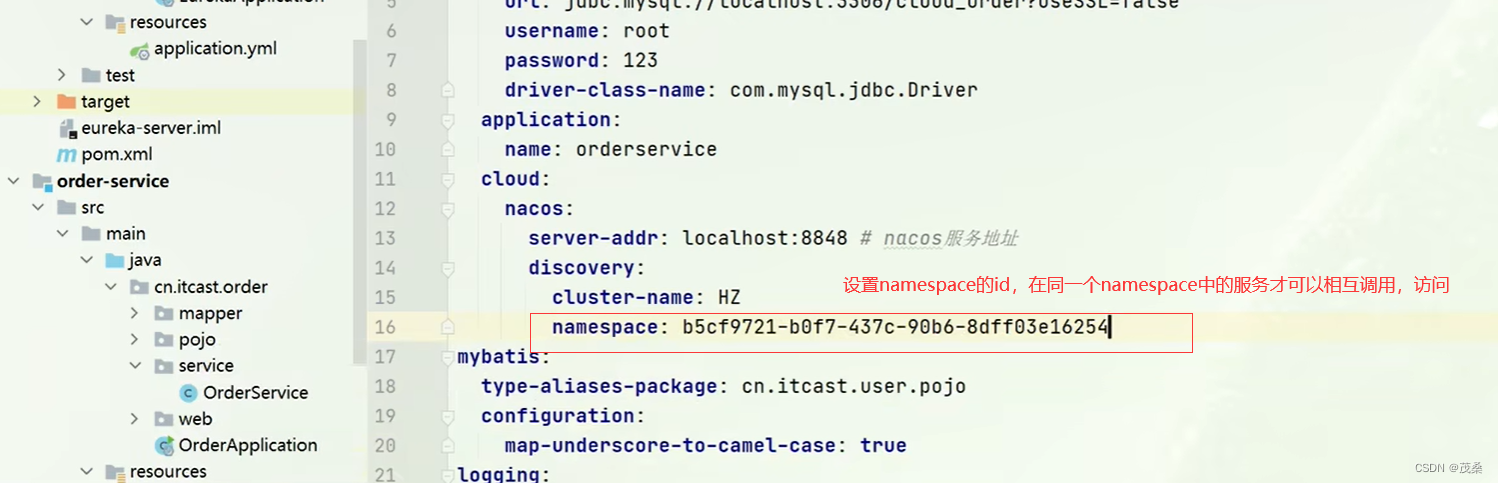
Task: Click the namespace UUID value on line 16
Action: (x=896, y=327)
